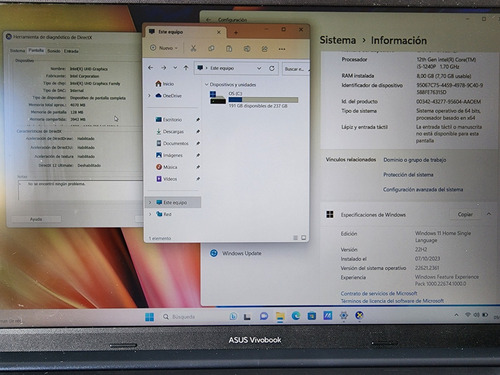Switch to Sonido tab in DirectX tool
Image resolution: width=500 pixels, height=375 pixels.
(x=54, y=51)
